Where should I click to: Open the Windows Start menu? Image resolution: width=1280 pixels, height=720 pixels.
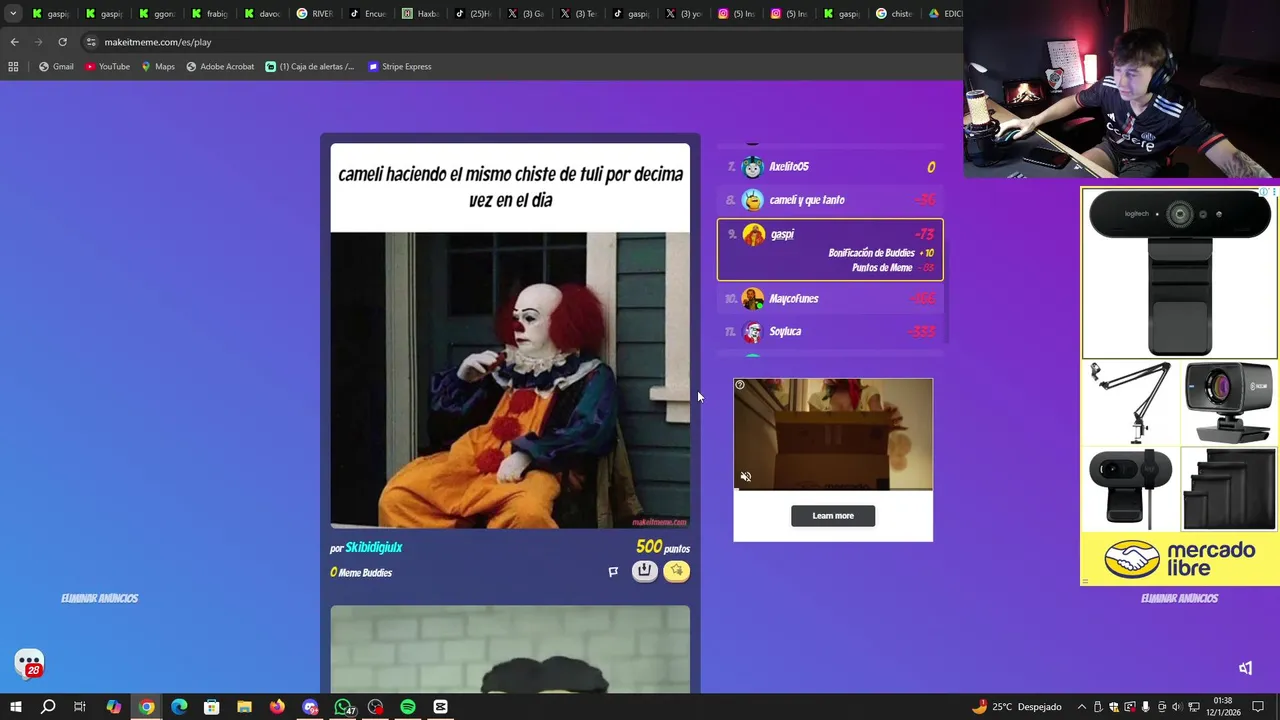[x=15, y=707]
